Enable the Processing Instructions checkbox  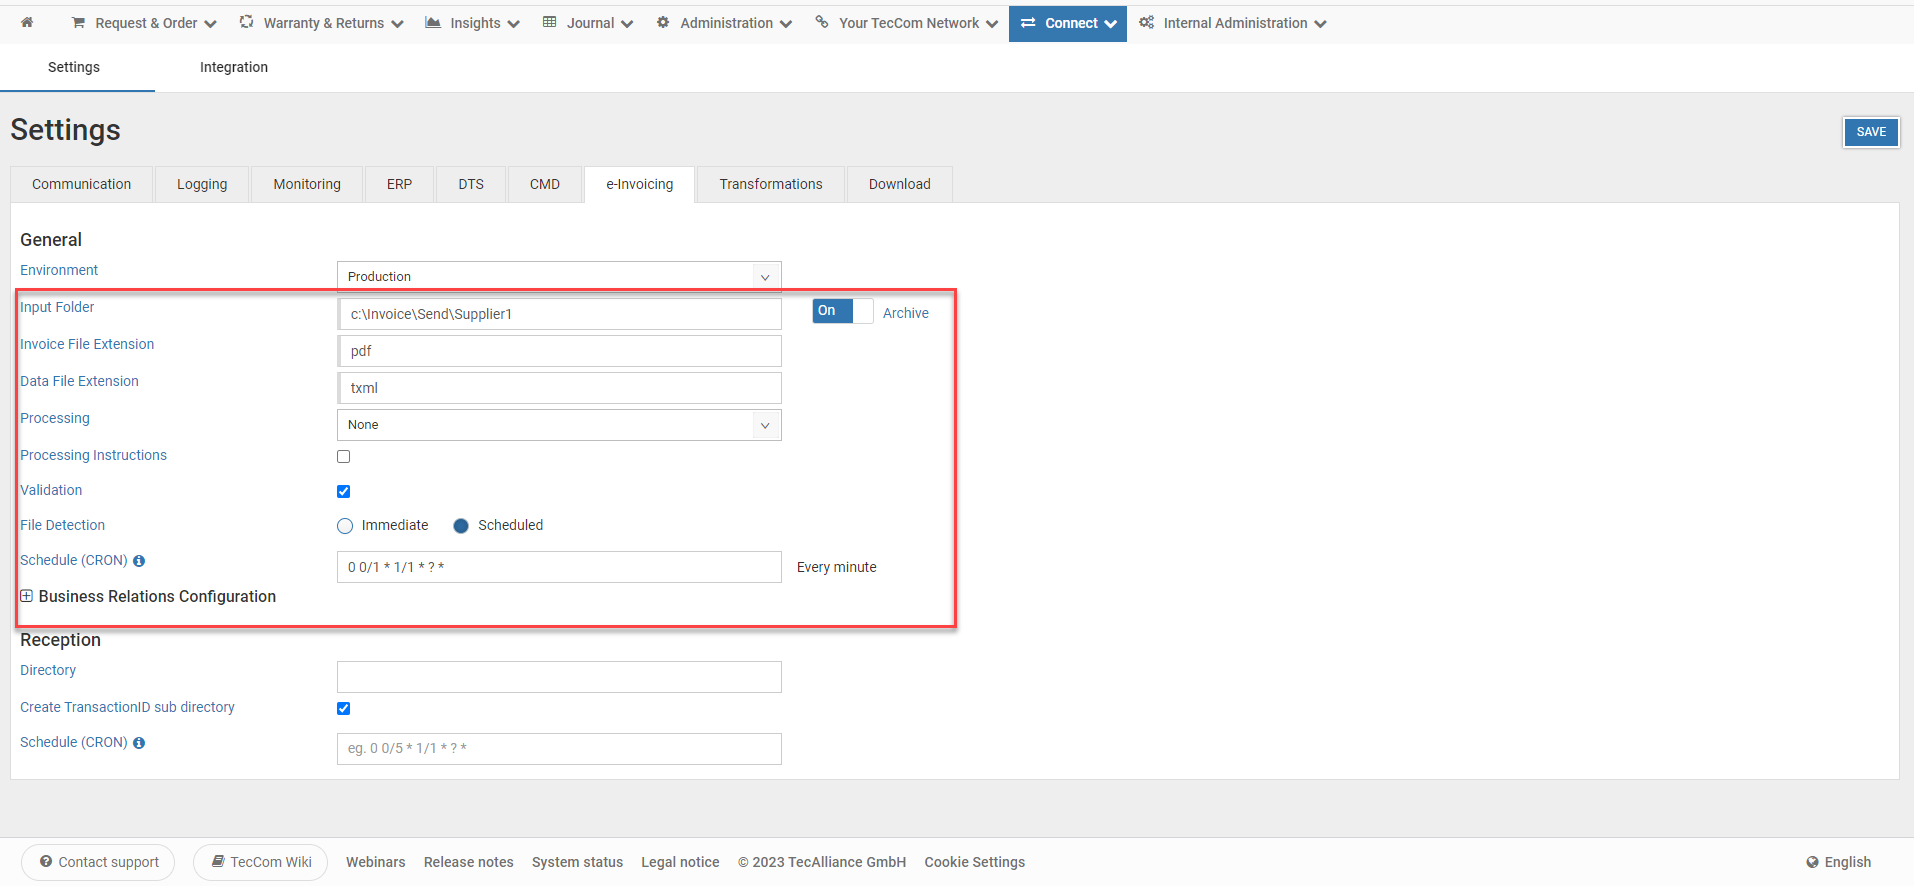point(344,457)
